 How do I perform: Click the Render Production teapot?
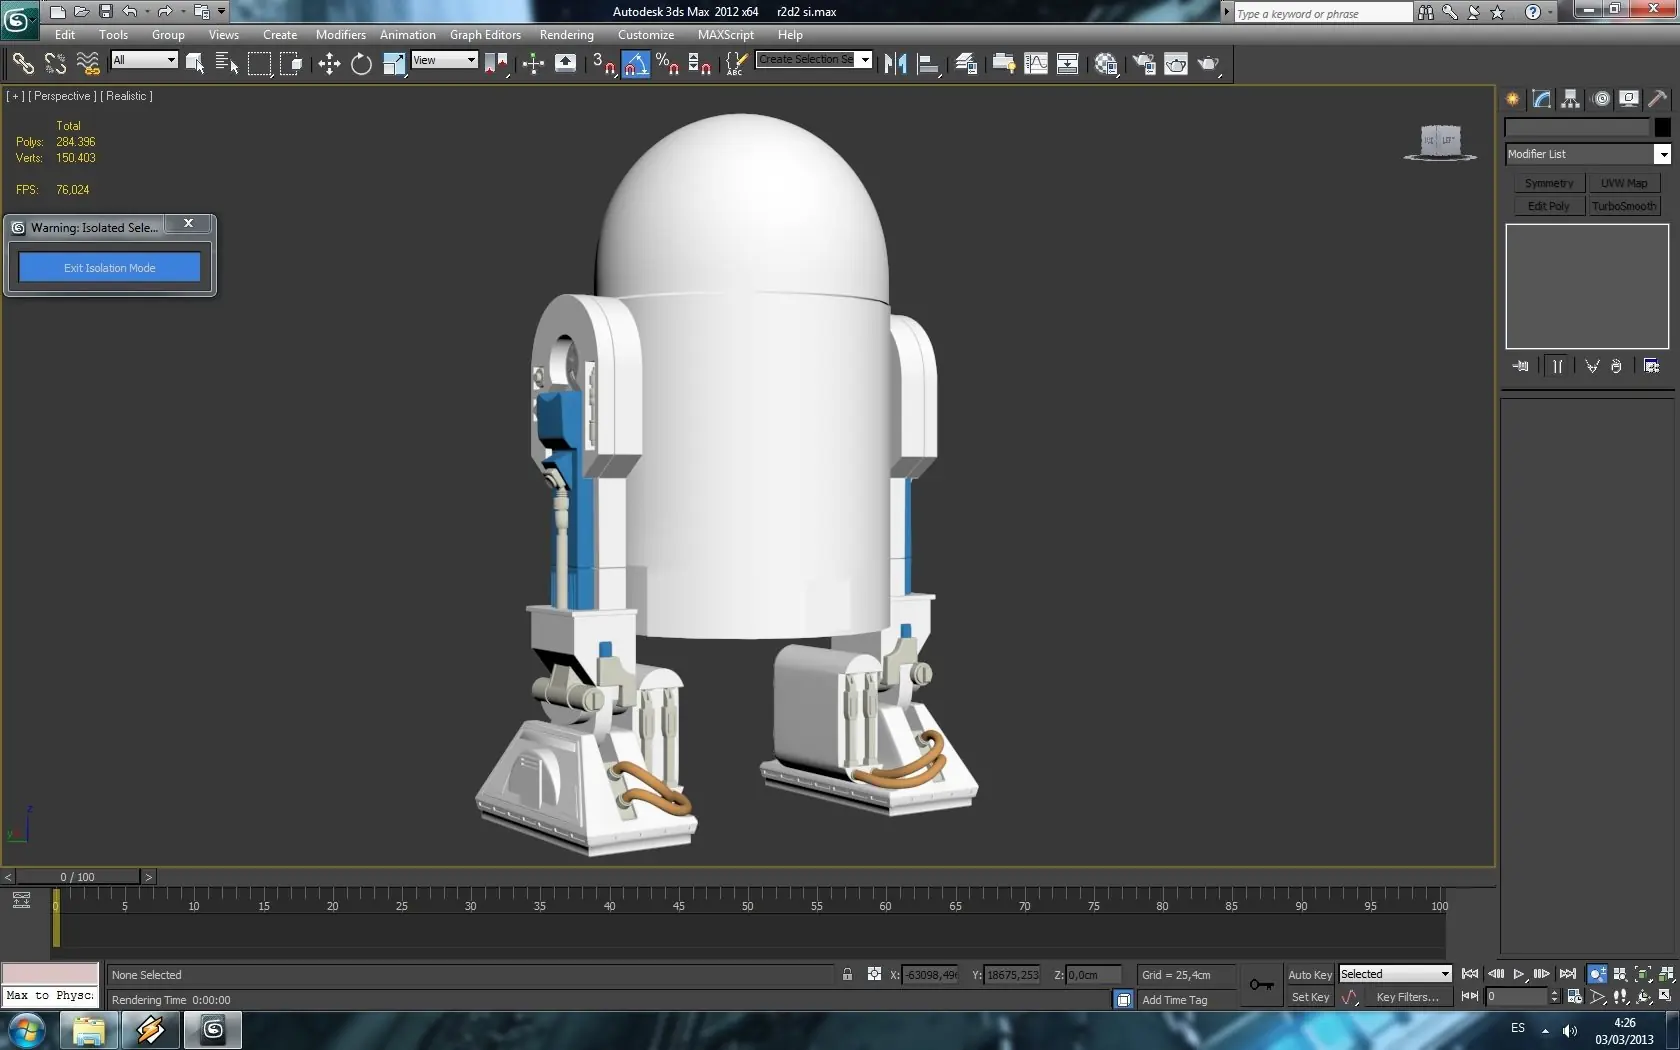click(x=1209, y=64)
